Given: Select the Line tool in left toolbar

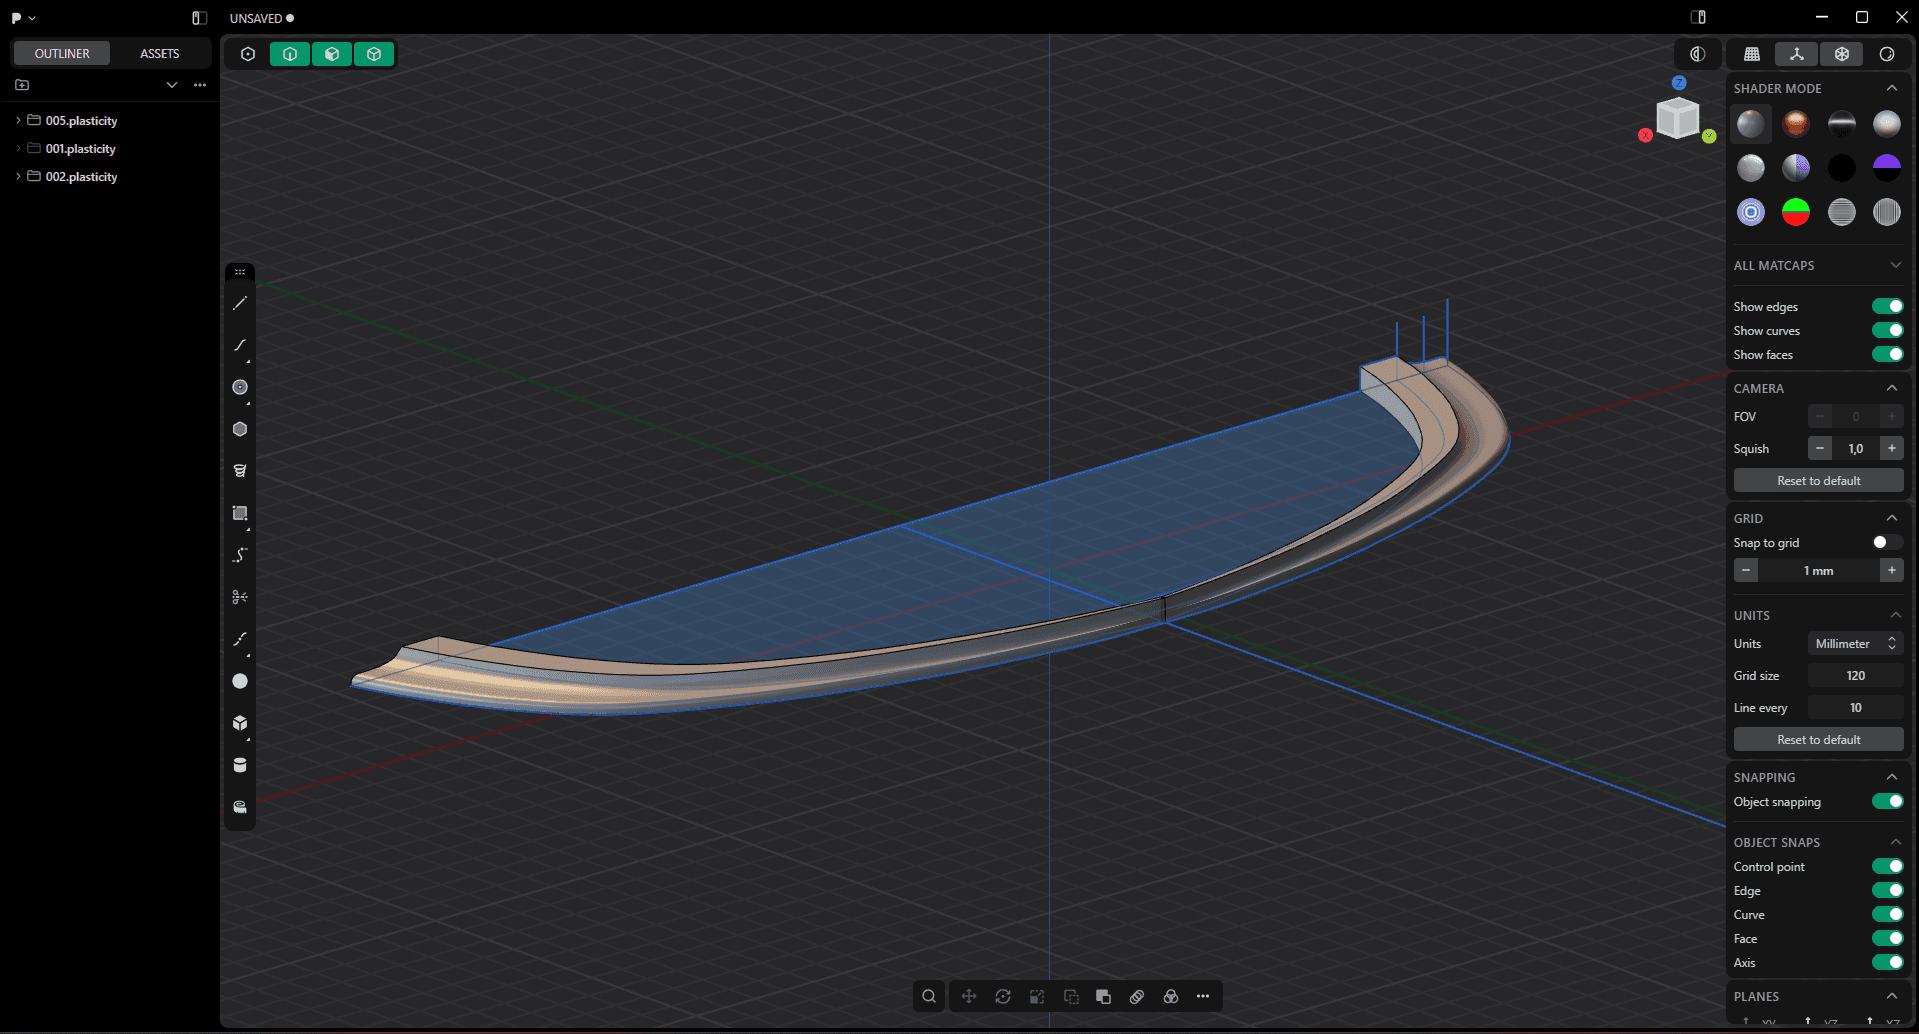Looking at the screenshot, I should pos(240,303).
